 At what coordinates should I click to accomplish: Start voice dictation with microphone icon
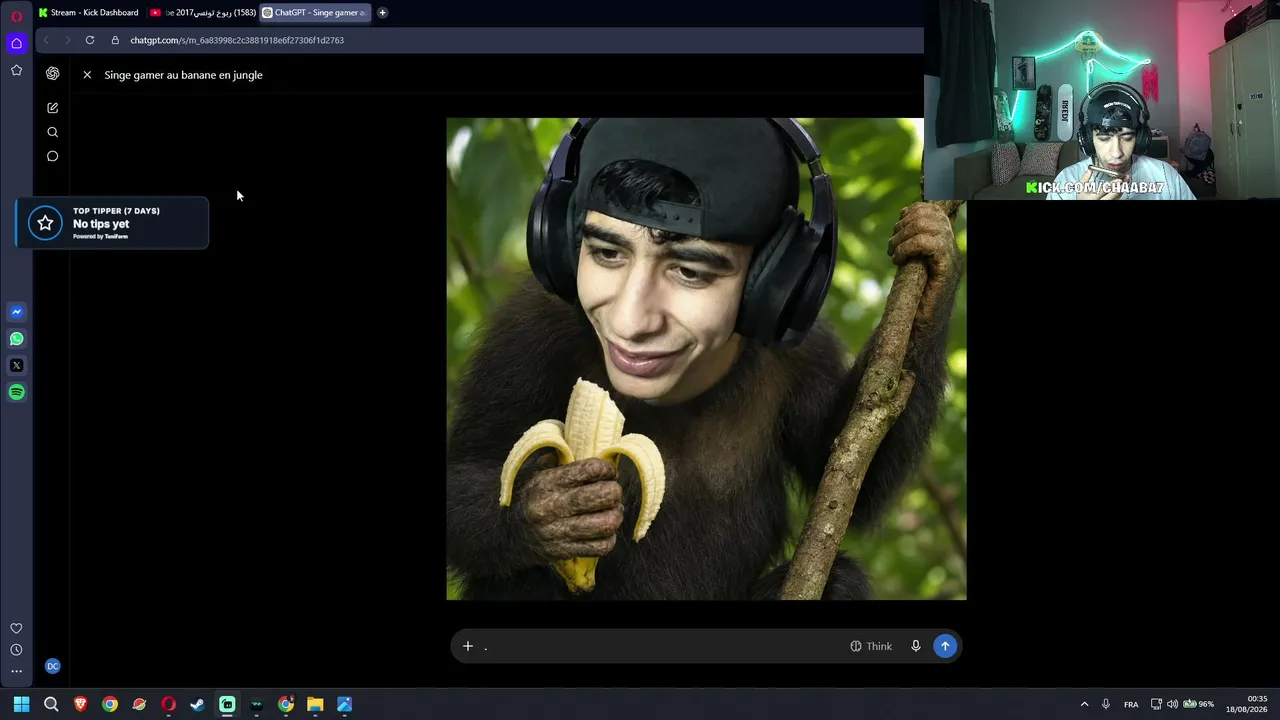915,646
